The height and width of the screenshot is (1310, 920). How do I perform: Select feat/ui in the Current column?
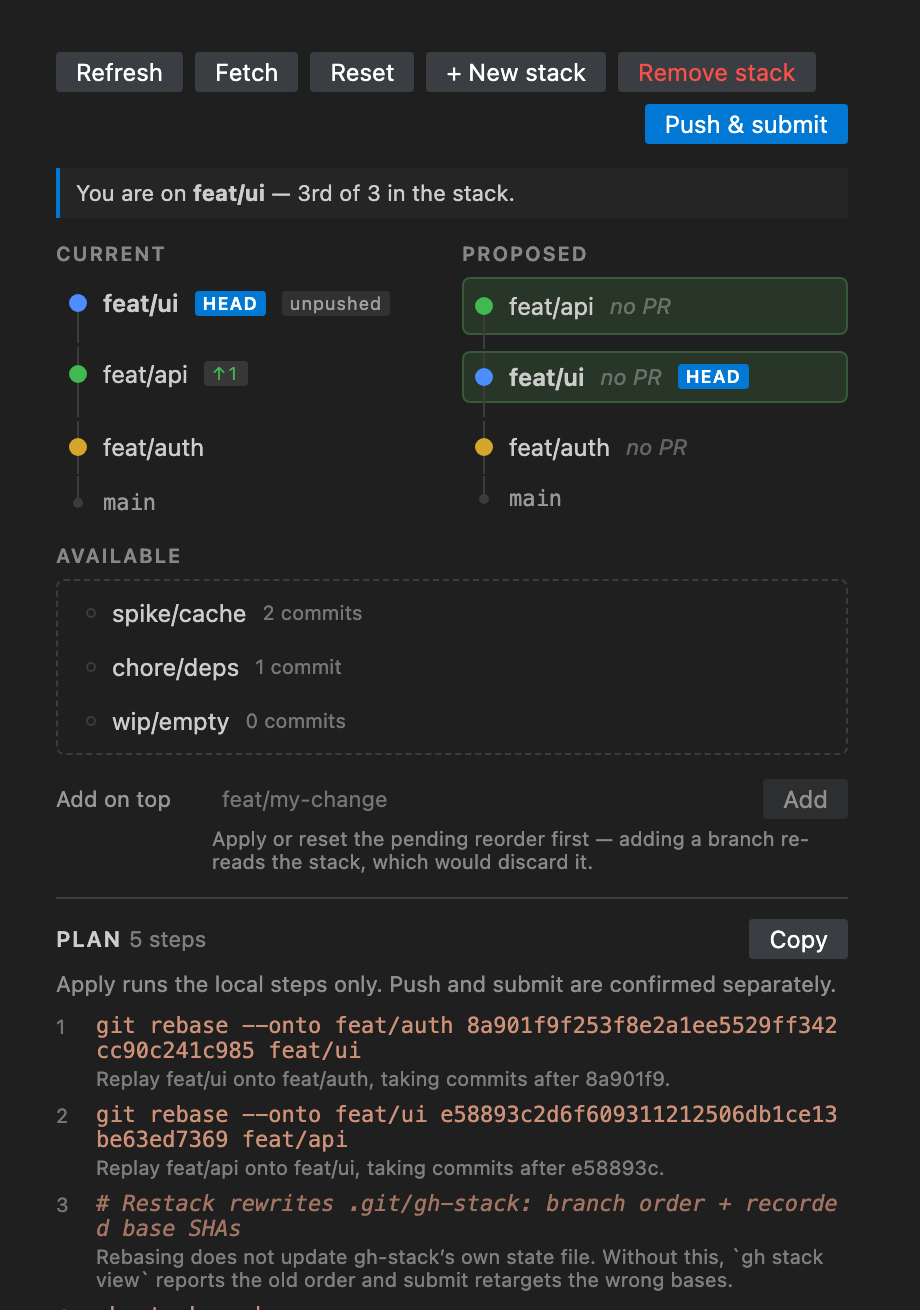[x=140, y=304]
